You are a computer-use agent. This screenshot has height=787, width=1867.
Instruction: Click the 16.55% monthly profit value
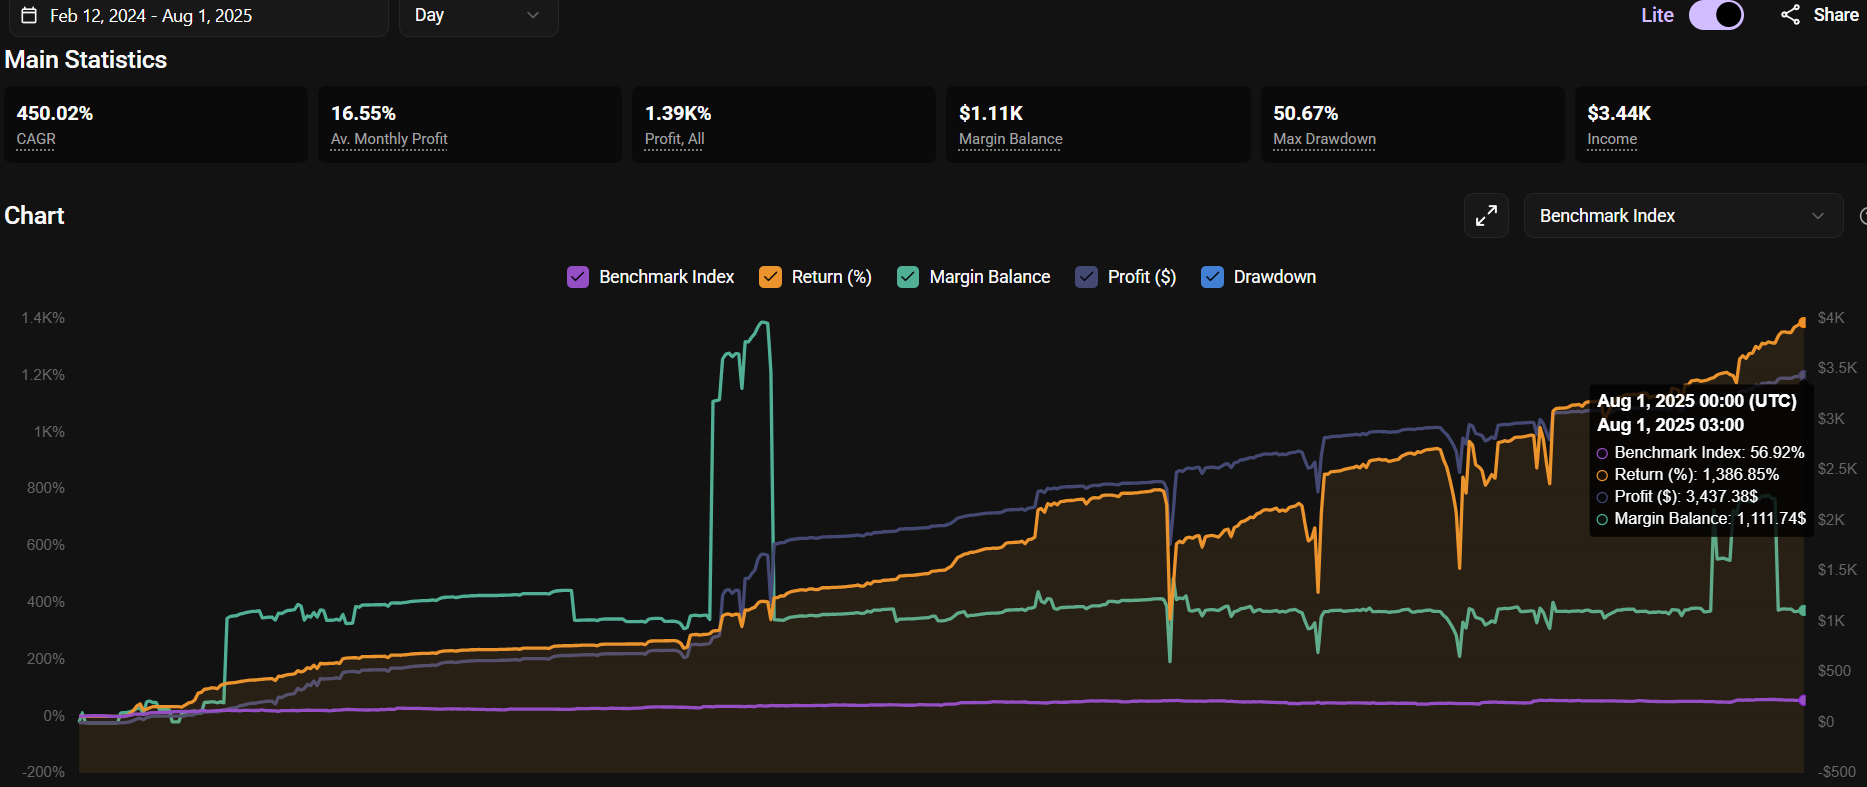(363, 113)
